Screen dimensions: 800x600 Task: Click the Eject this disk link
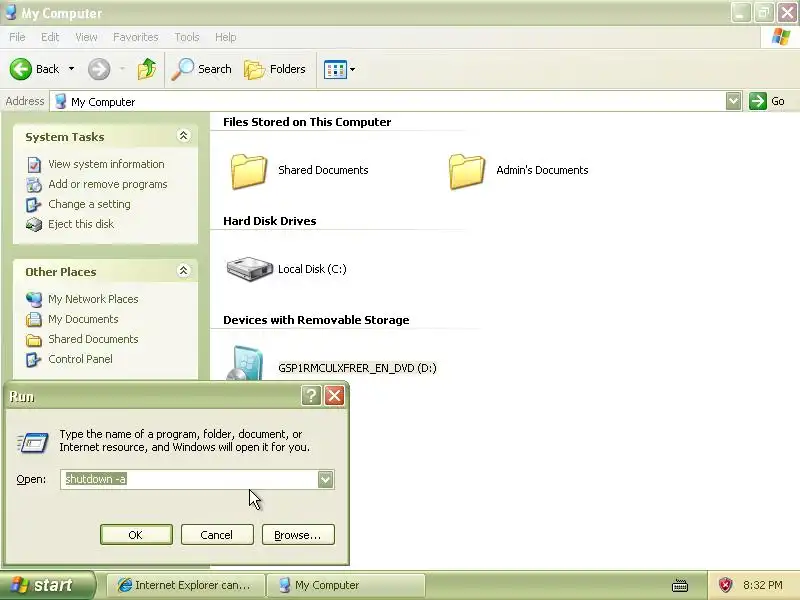point(81,224)
